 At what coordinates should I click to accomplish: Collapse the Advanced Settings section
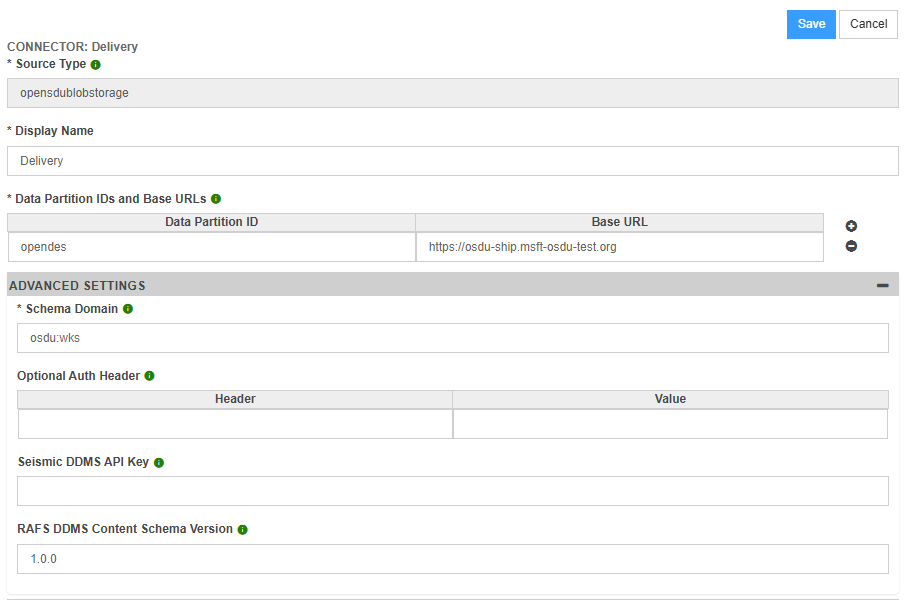click(882, 286)
